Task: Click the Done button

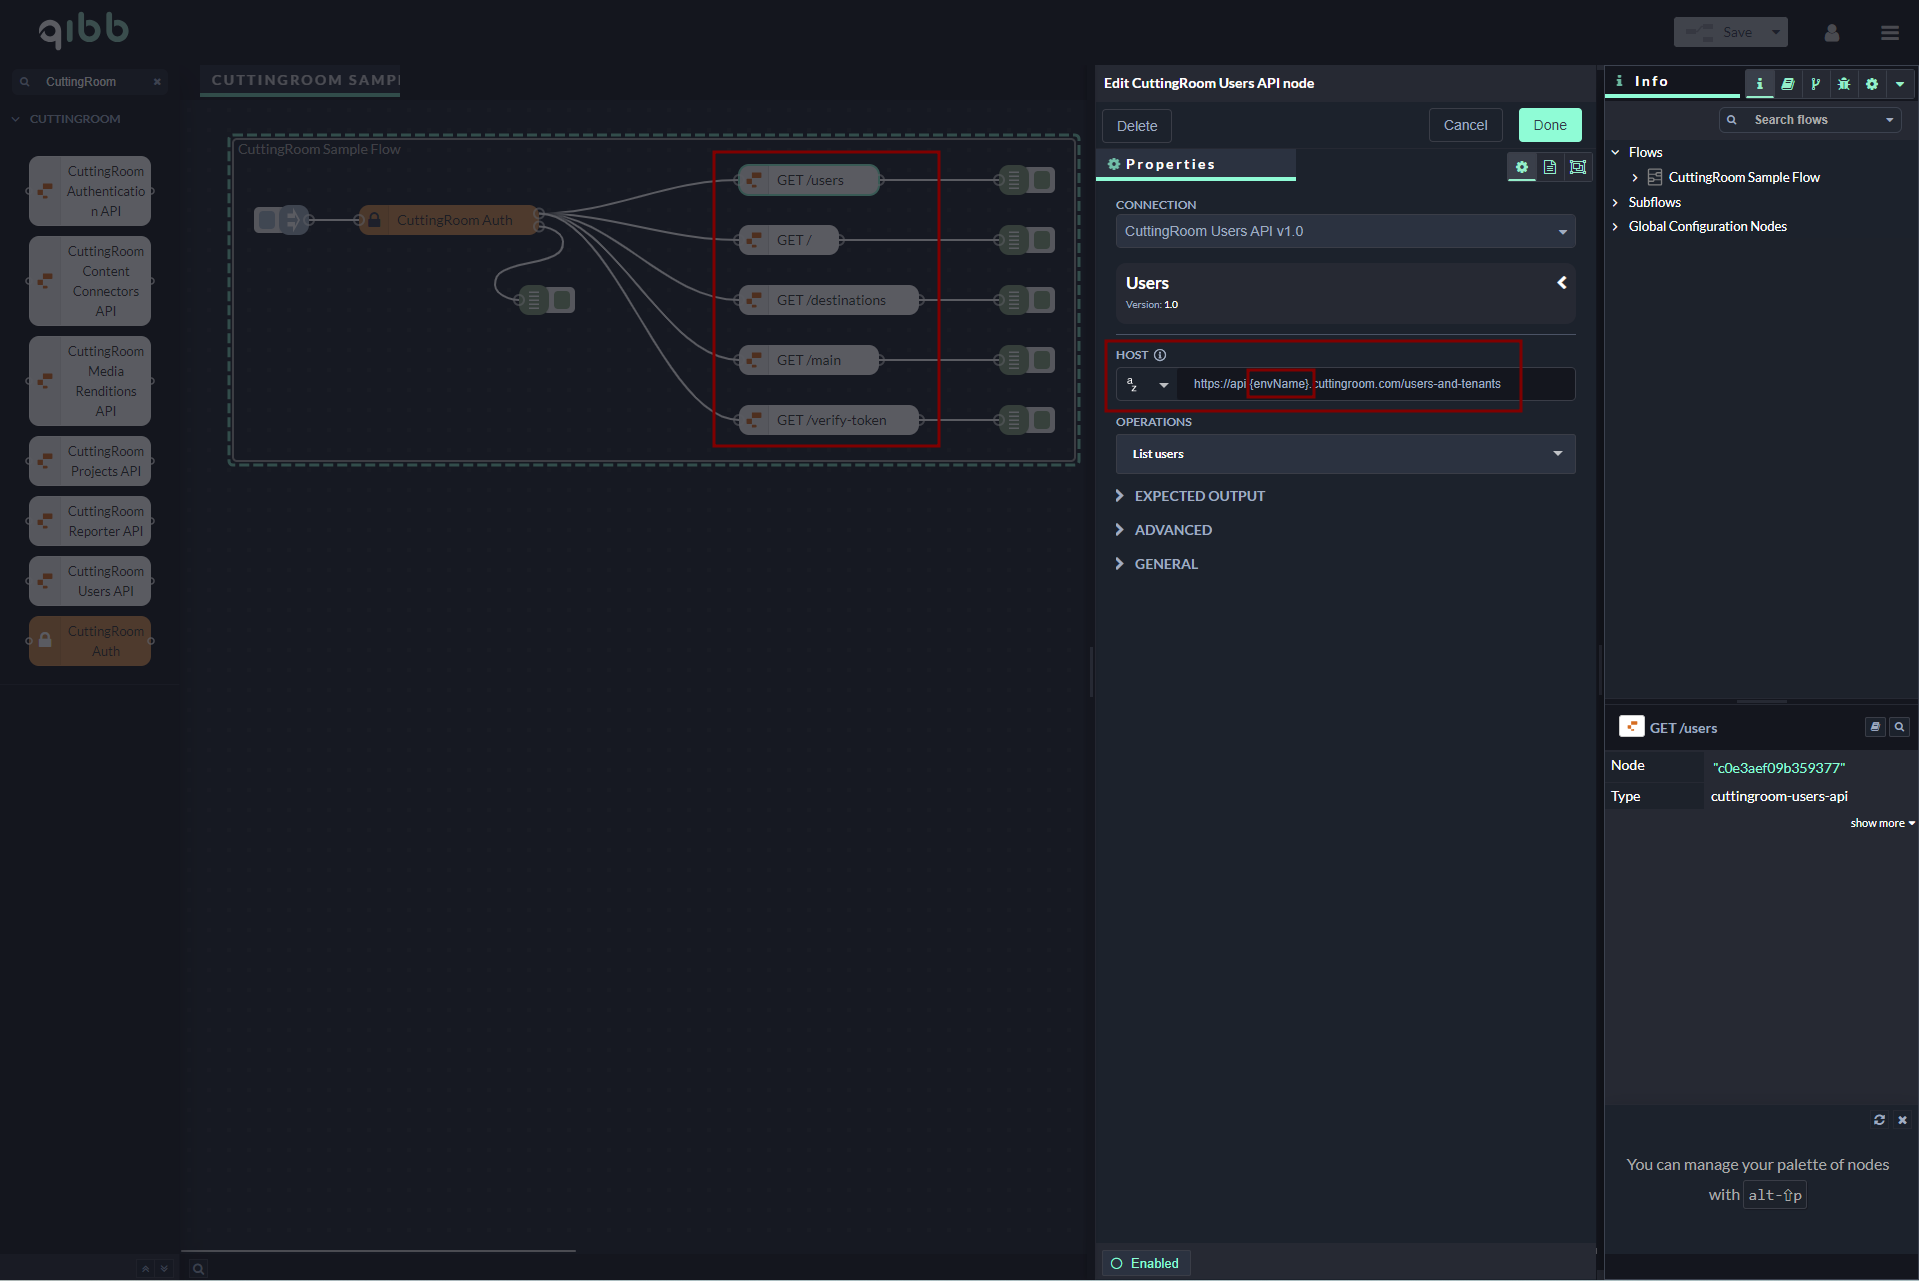Action: (x=1549, y=125)
